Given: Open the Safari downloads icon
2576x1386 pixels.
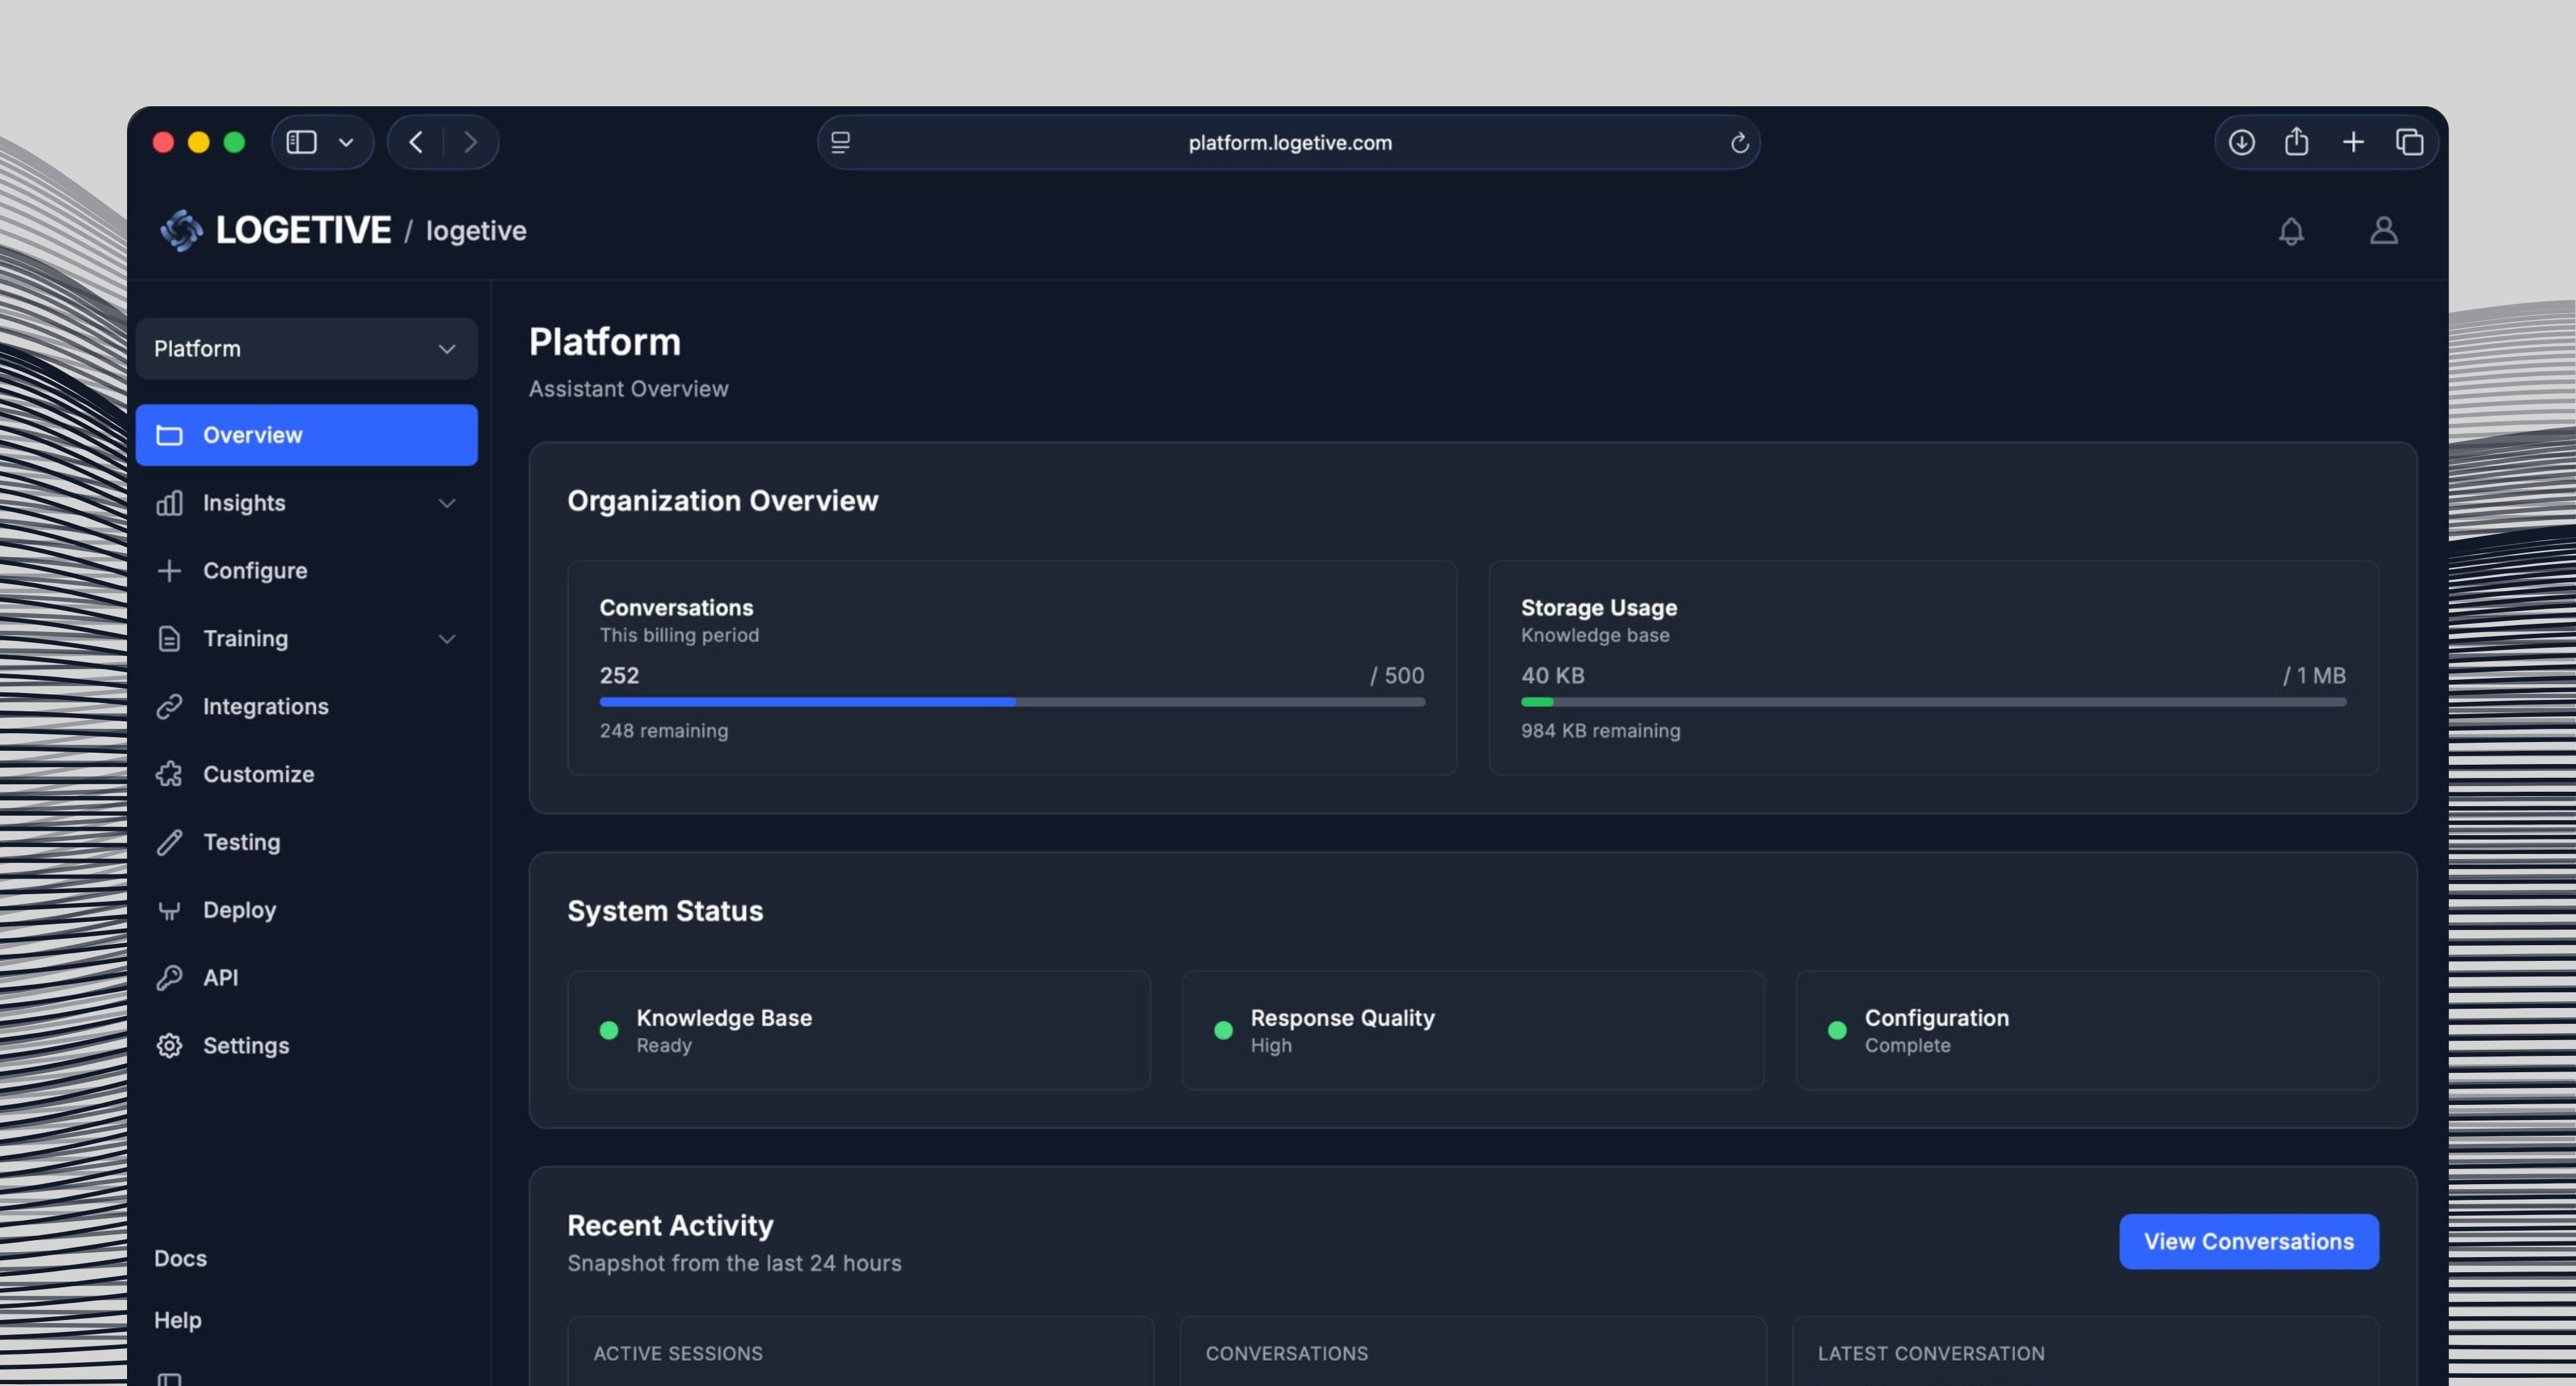Looking at the screenshot, I should [2241, 142].
